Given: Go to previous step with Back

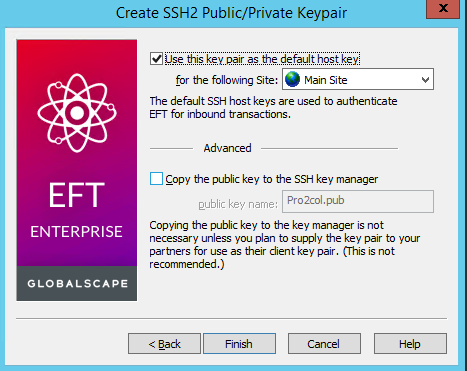Looking at the screenshot, I should (164, 343).
